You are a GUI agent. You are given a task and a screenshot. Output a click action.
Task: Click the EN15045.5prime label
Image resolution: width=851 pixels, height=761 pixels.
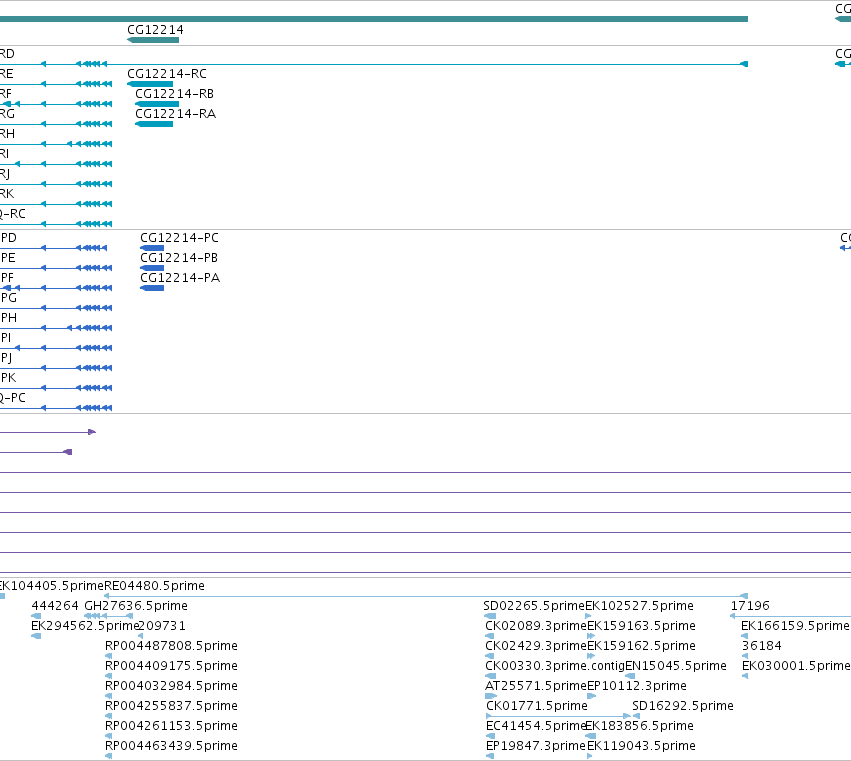click(676, 666)
